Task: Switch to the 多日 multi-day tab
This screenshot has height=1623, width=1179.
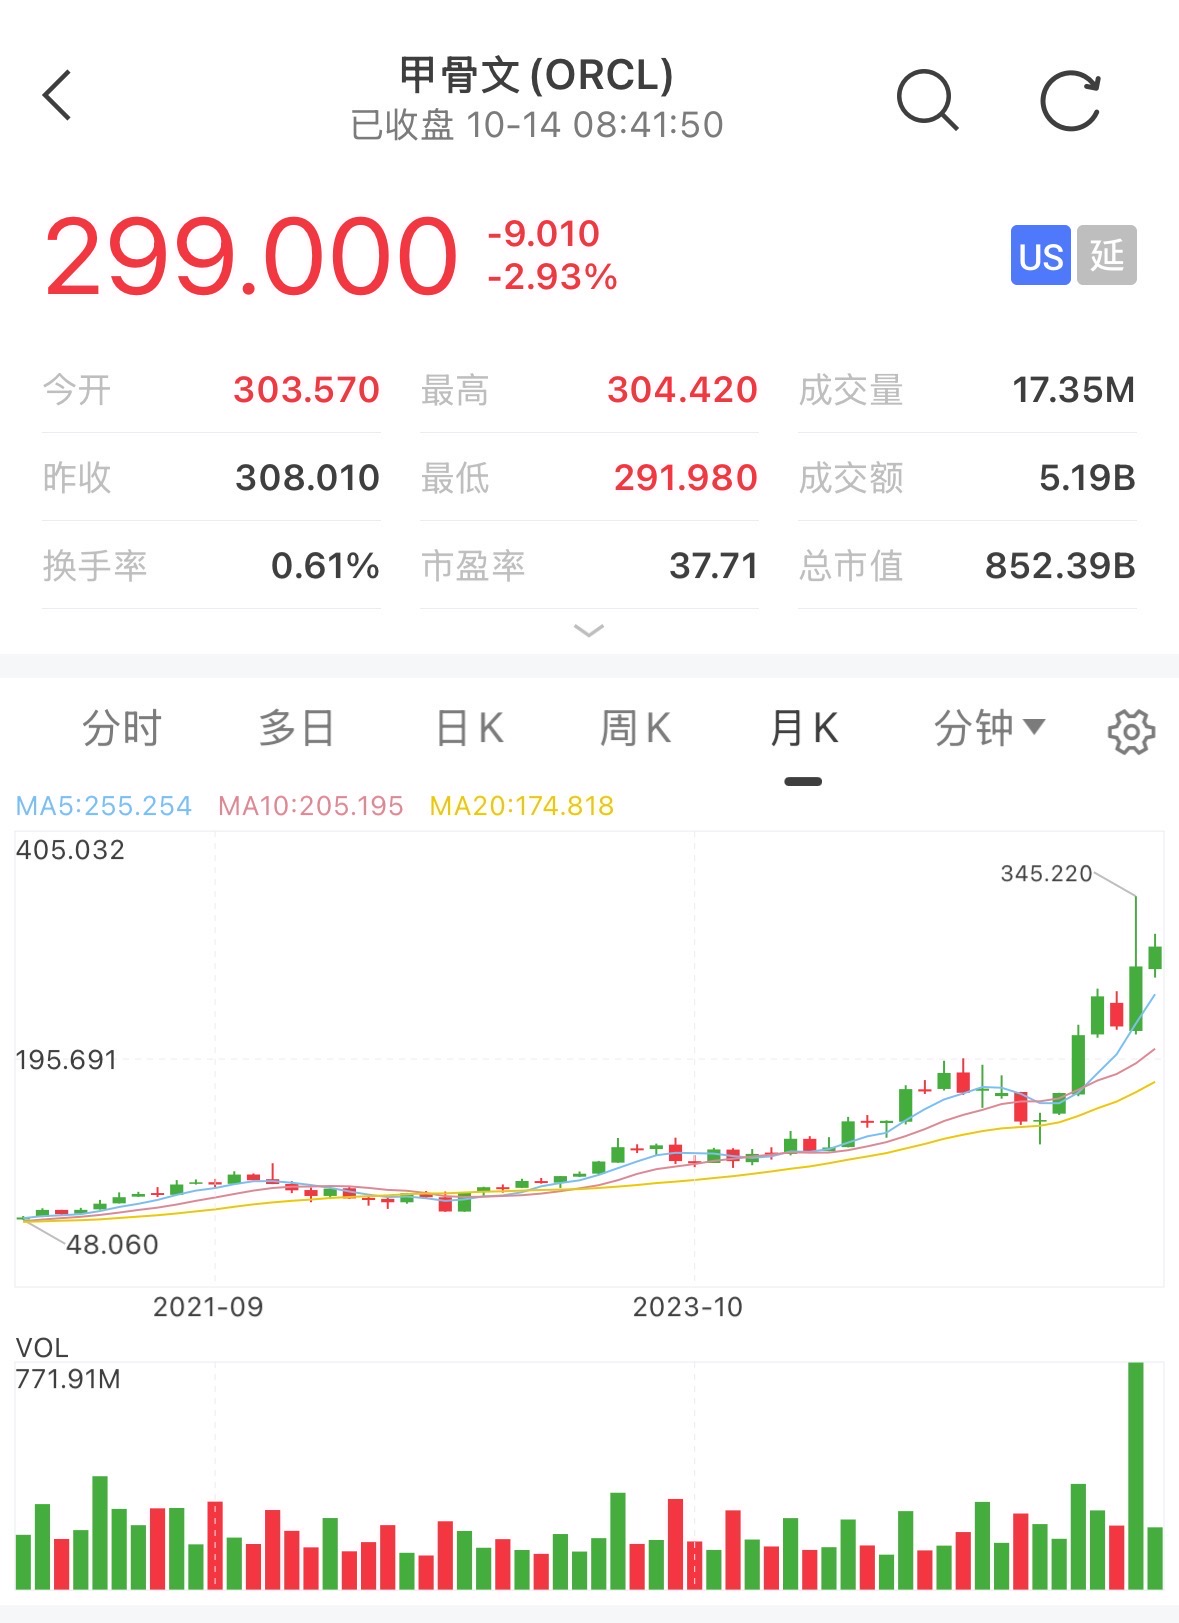Action: click(x=296, y=728)
